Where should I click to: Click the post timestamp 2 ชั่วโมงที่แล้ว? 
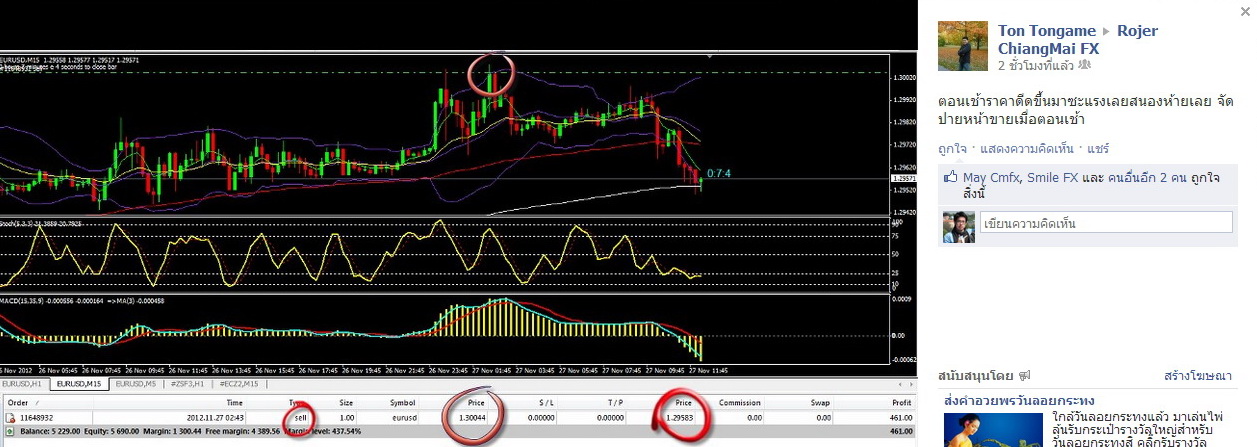1036,65
